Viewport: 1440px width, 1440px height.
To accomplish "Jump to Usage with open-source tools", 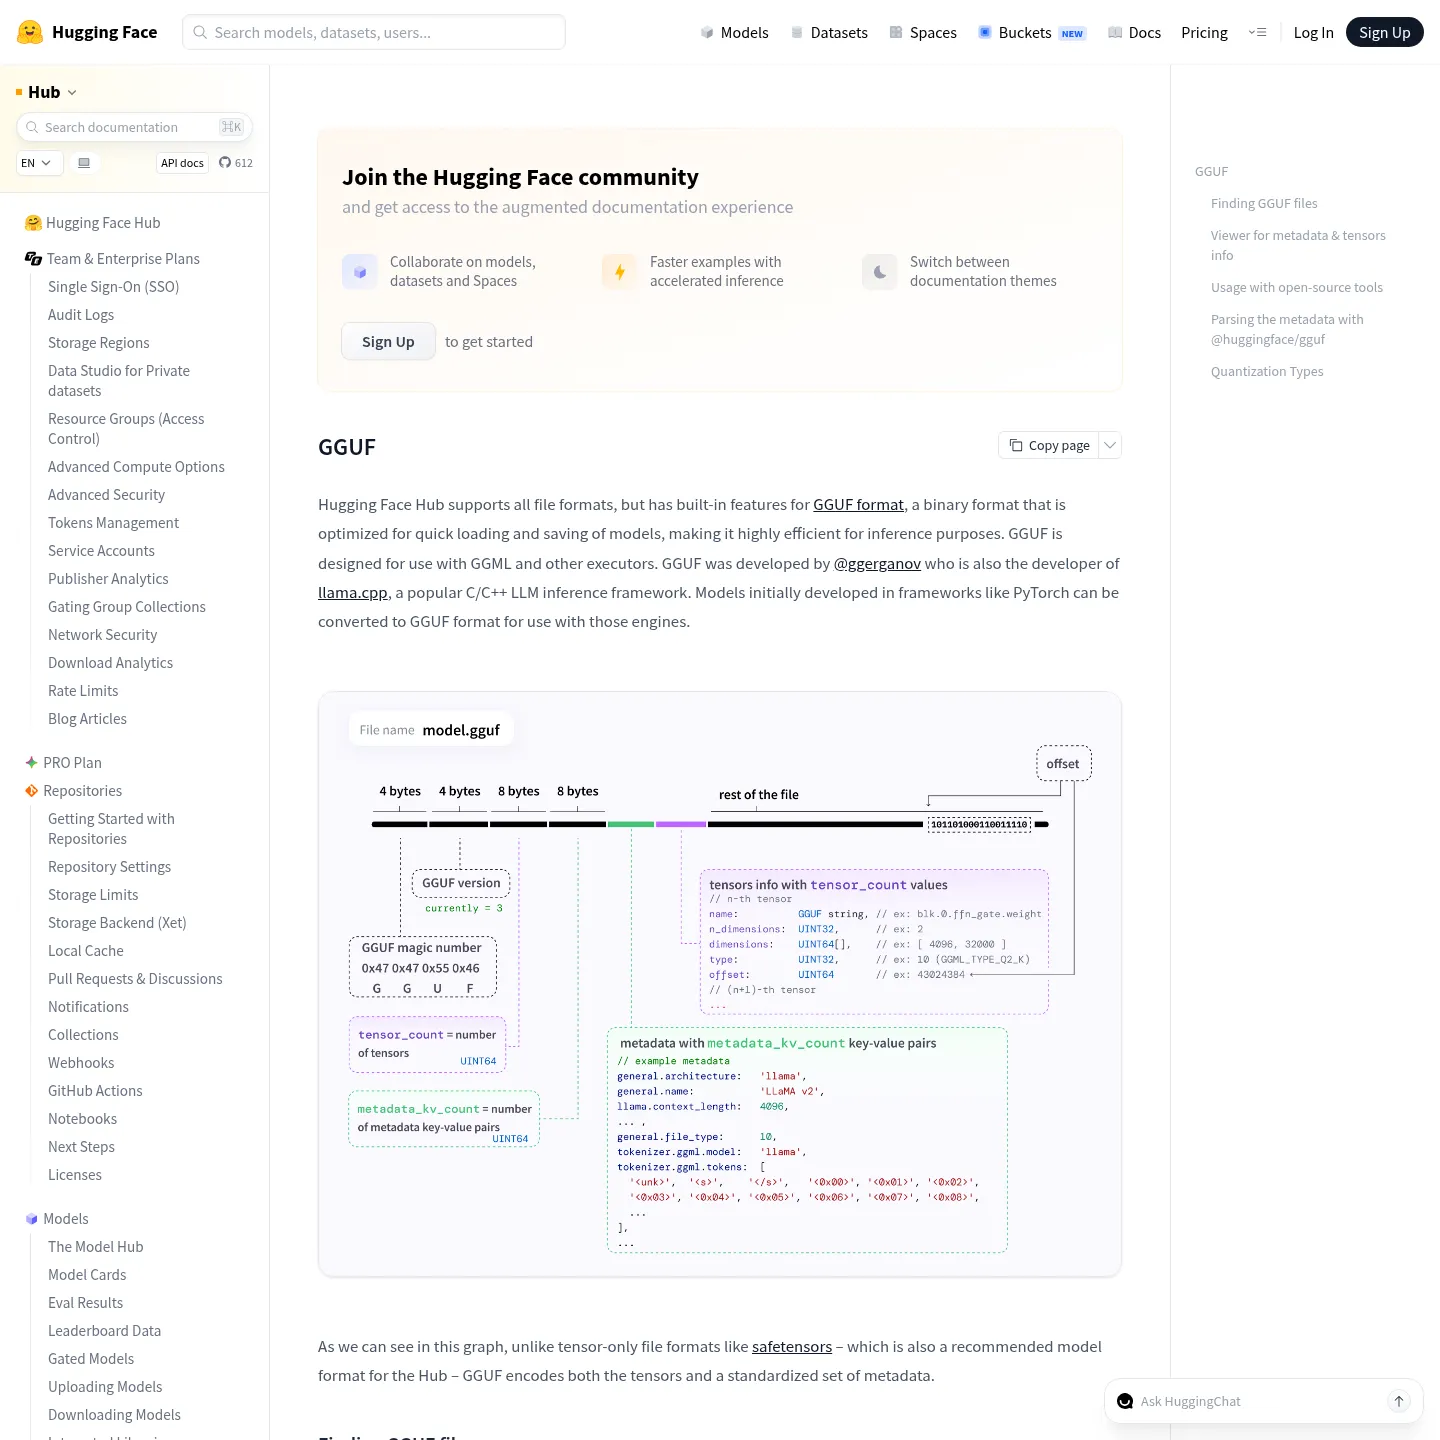I will click(x=1297, y=287).
